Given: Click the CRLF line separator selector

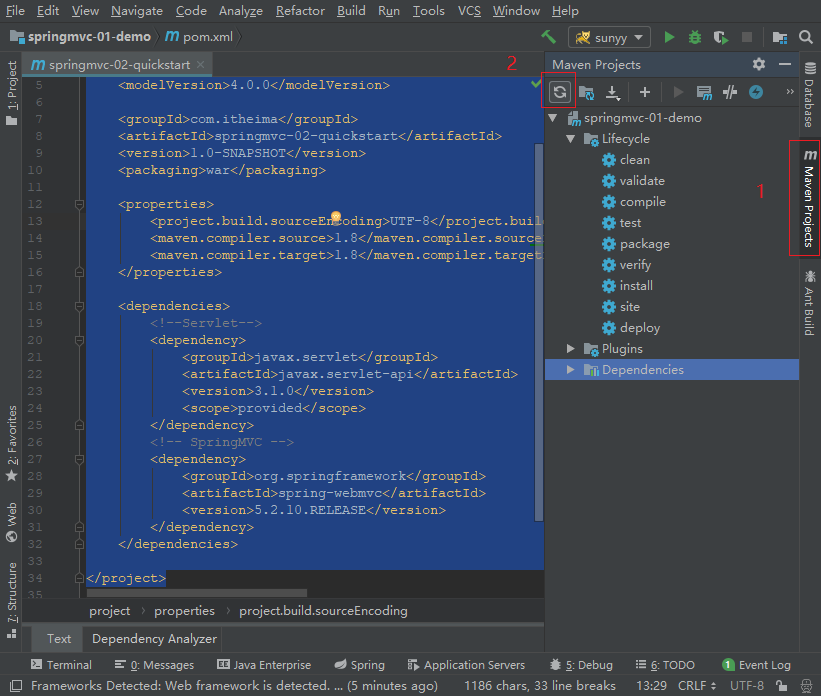Looking at the screenshot, I should 697,686.
